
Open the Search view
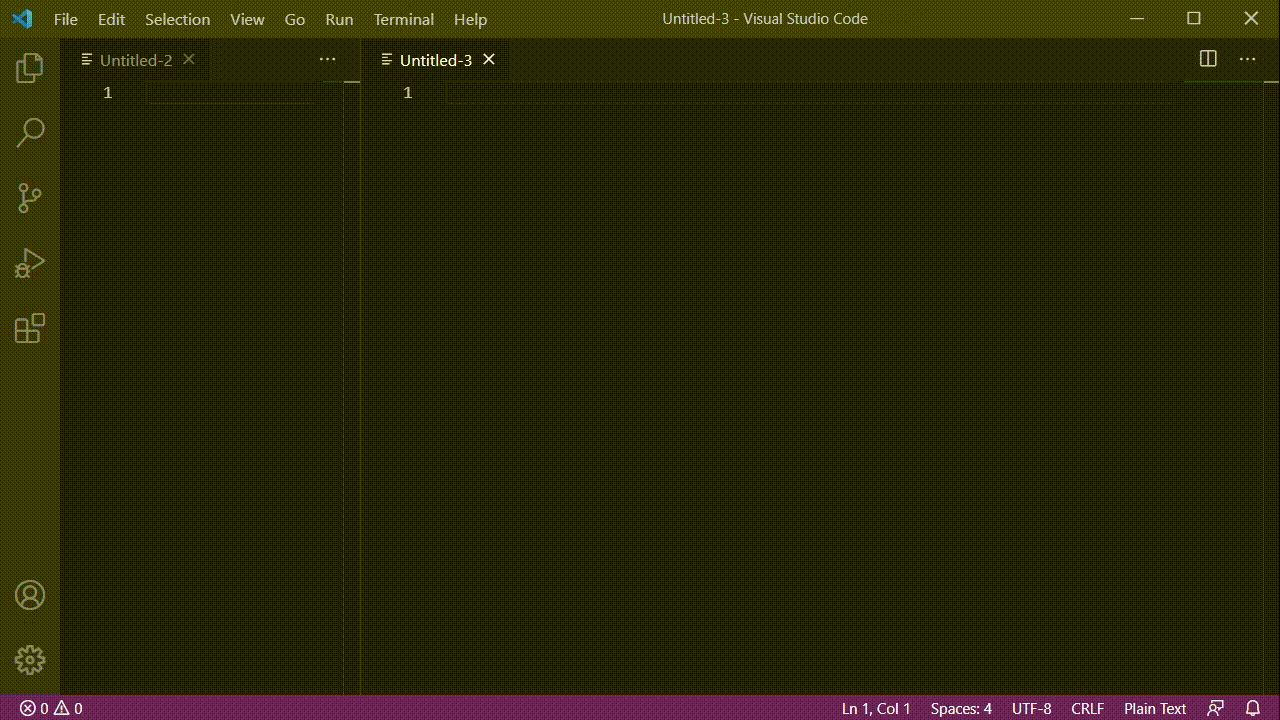(29, 132)
